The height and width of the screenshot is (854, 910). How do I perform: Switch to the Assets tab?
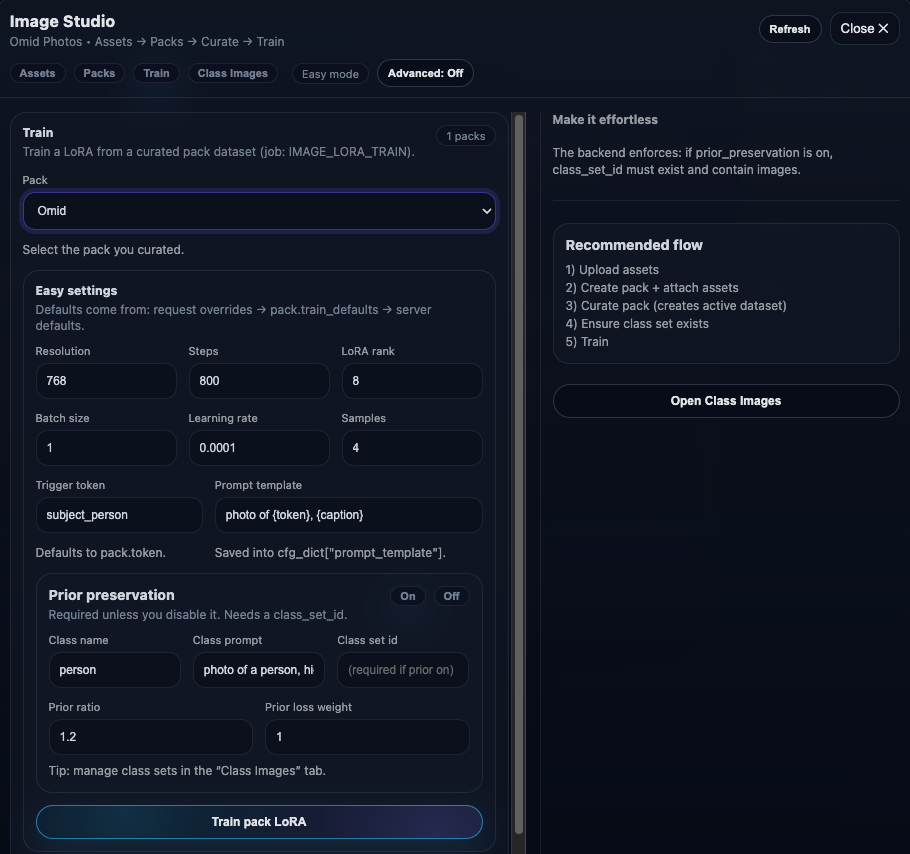tap(38, 73)
